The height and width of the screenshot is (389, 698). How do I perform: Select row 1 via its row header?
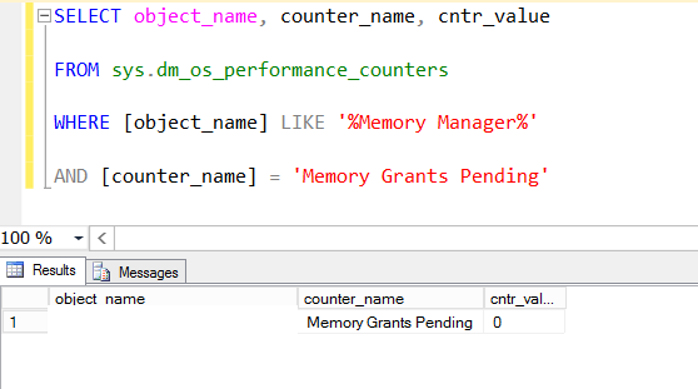click(x=24, y=322)
